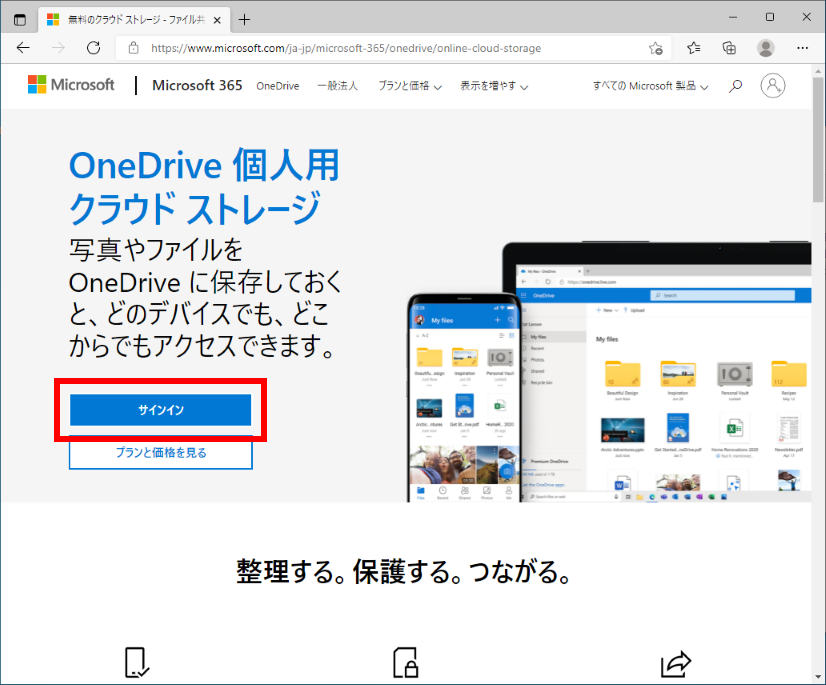
Task: Click the phone OneDrive app image
Action: coord(465,397)
